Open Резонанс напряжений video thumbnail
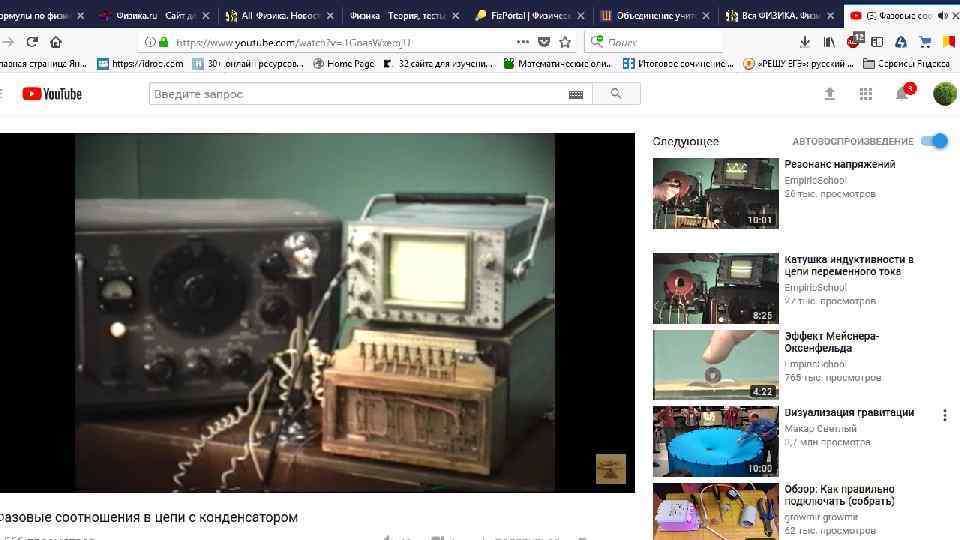 (x=715, y=193)
